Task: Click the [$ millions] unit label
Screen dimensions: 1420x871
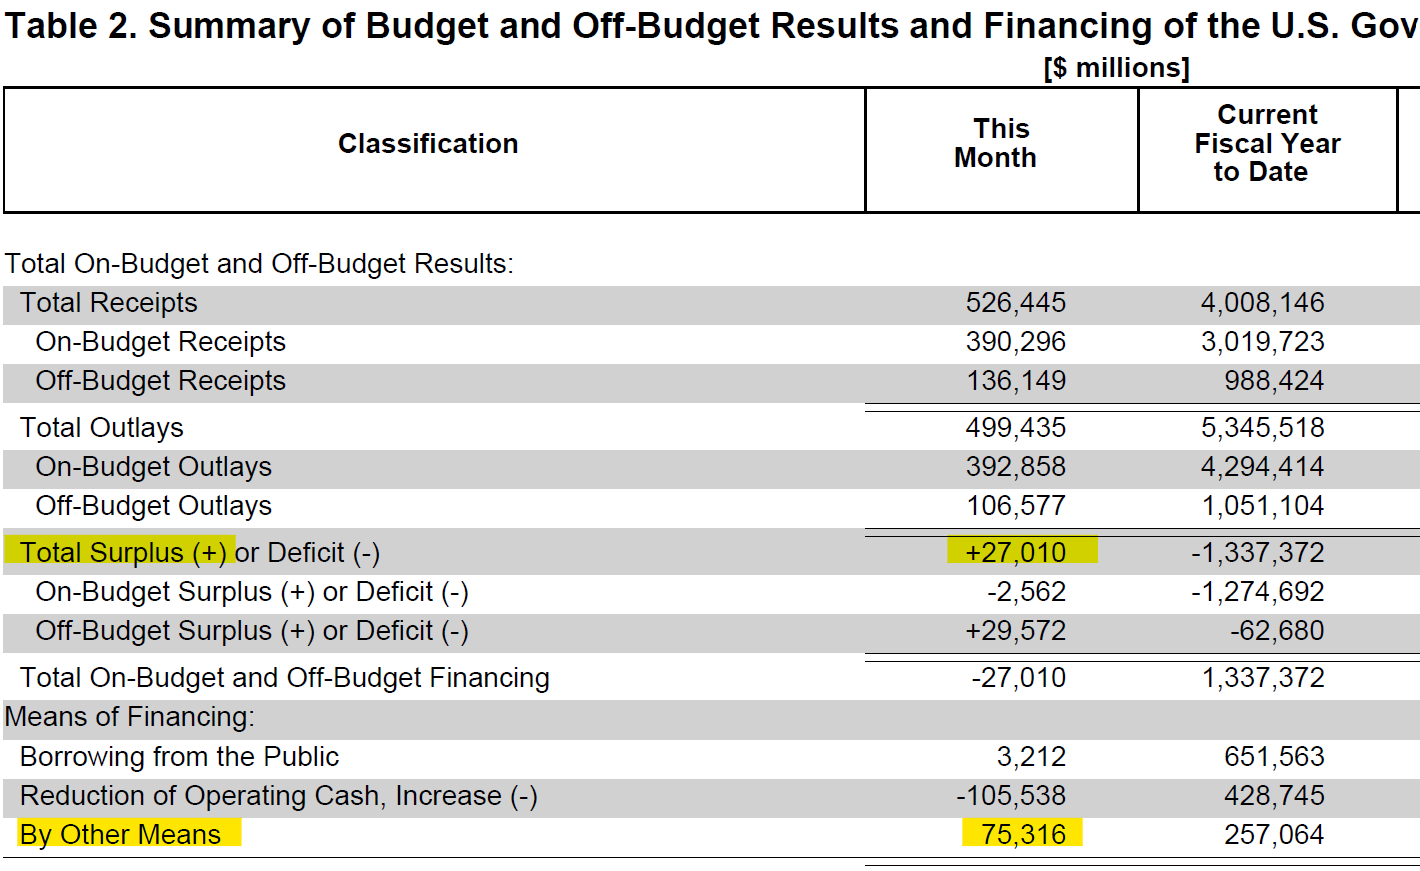Action: [1117, 68]
